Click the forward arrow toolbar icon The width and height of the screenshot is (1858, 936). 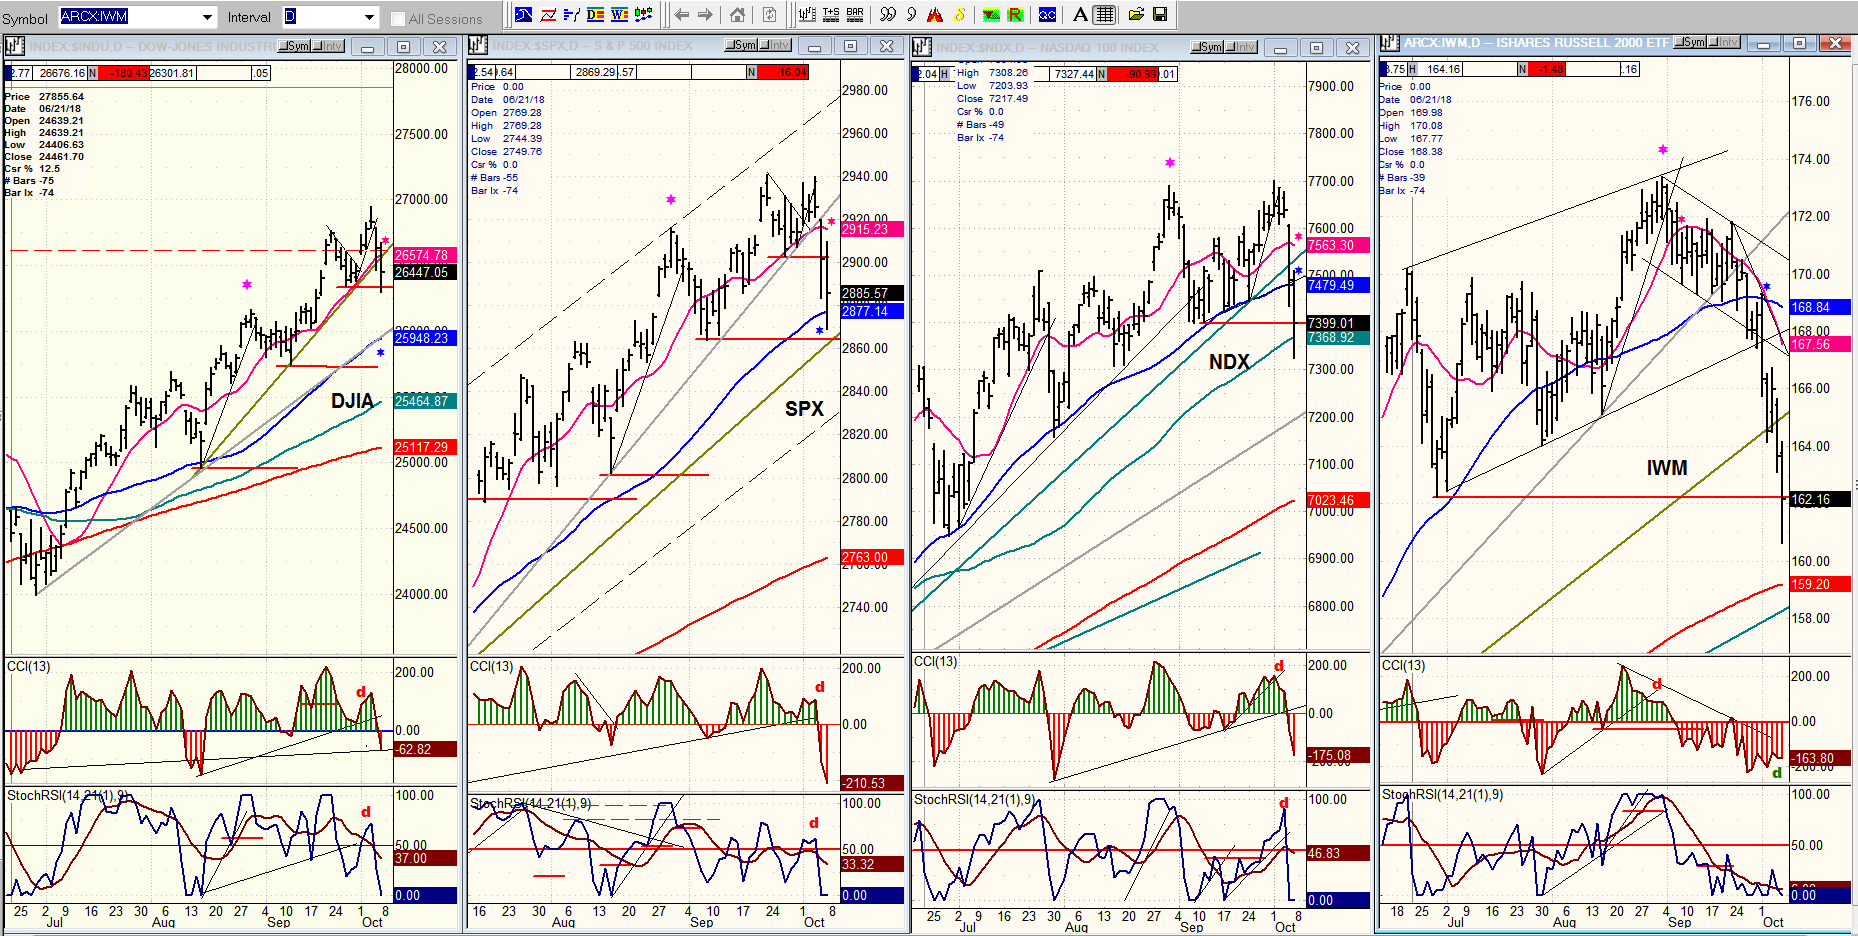coord(705,15)
